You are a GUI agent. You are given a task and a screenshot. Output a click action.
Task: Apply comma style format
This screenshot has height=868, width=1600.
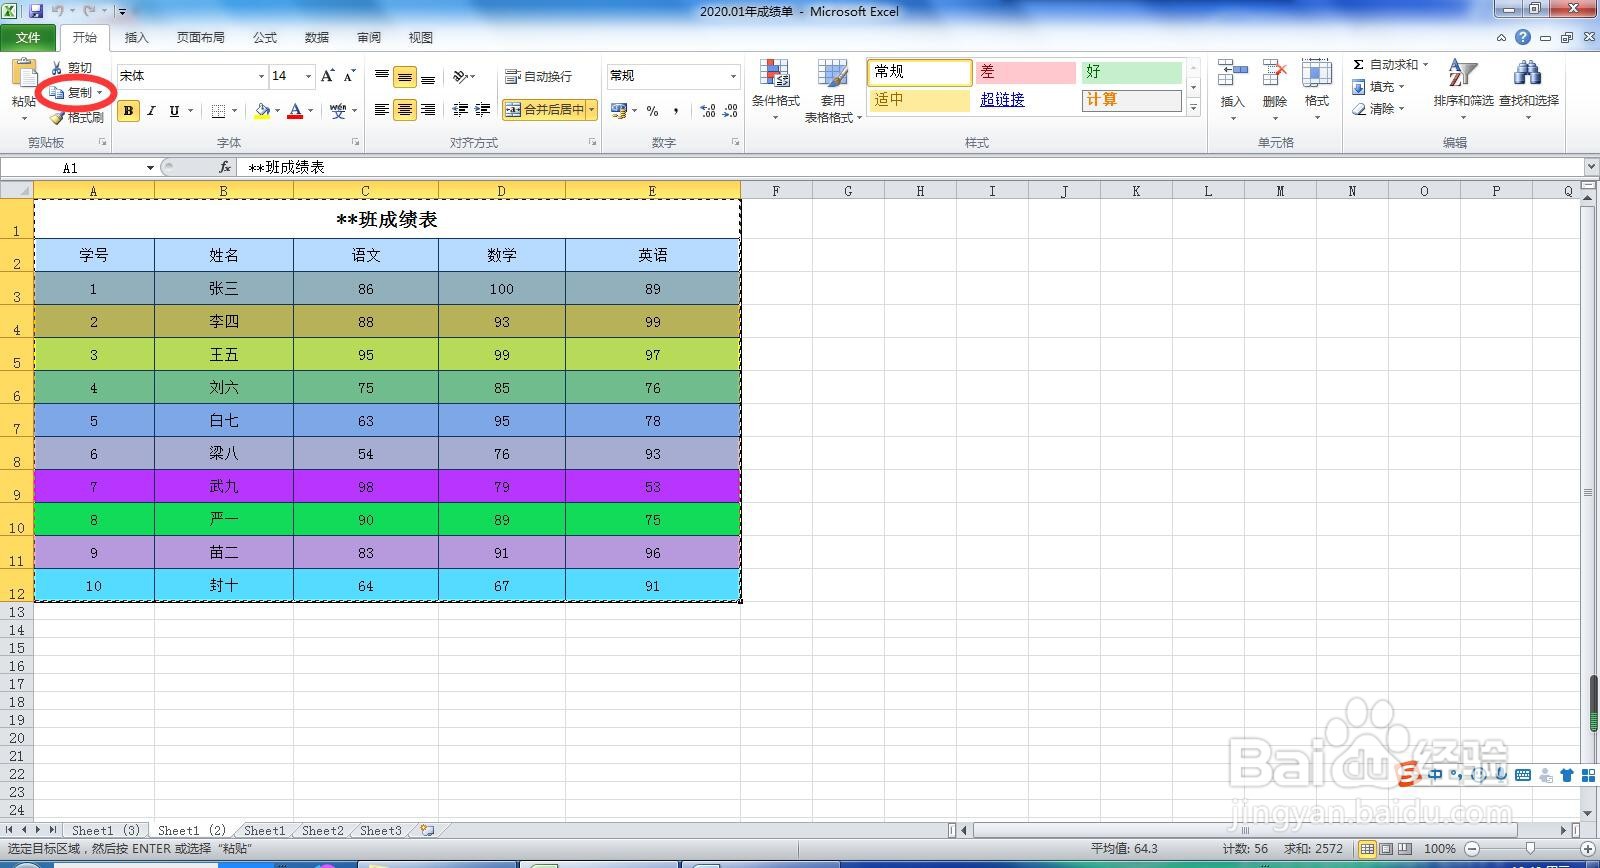(x=676, y=111)
